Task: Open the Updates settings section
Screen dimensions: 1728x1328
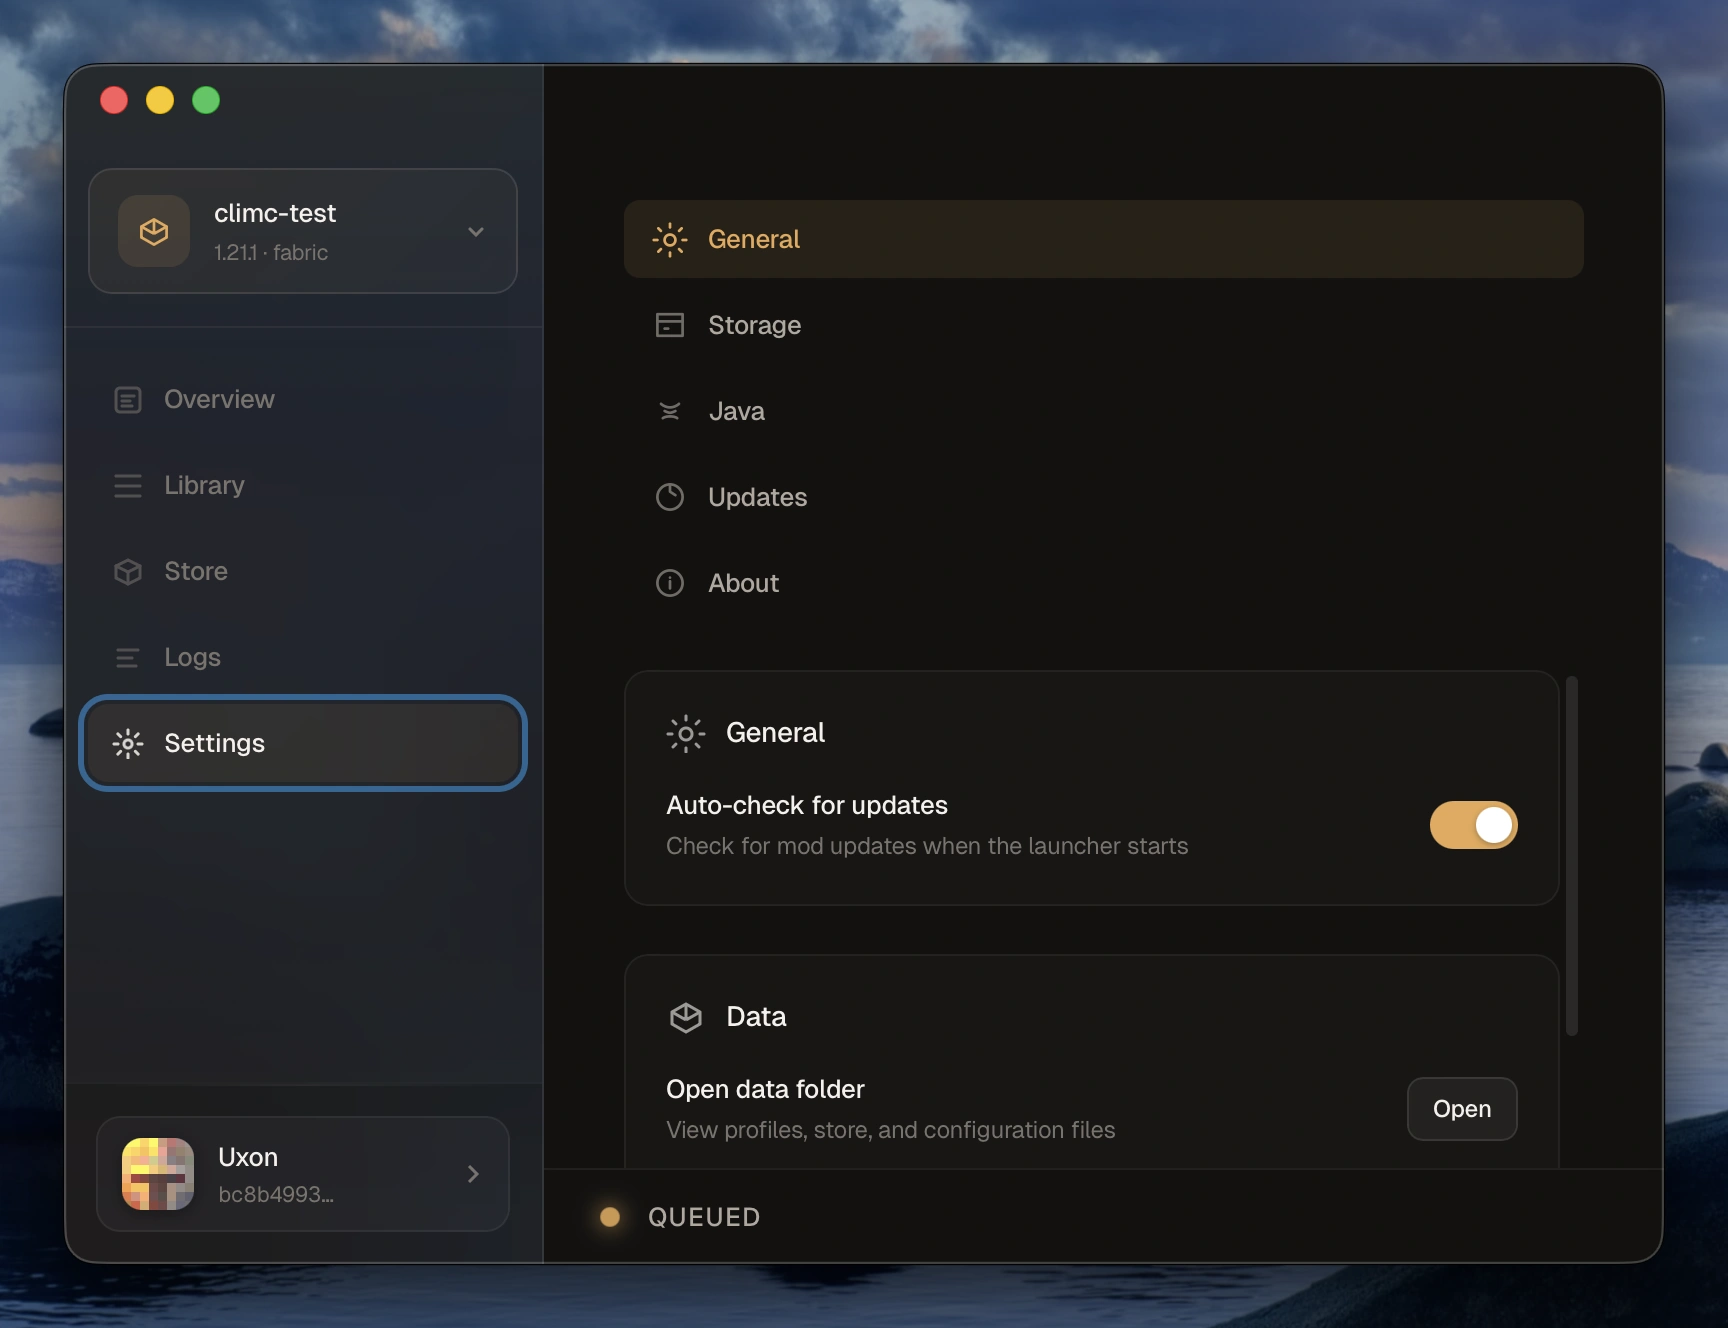Action: (x=758, y=497)
